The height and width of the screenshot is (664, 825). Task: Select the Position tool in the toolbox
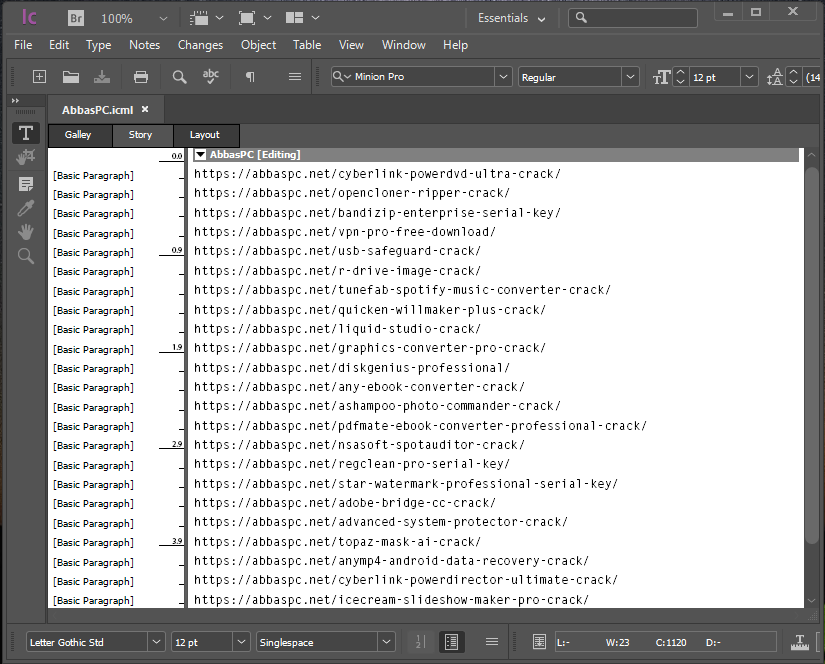[x=26, y=156]
